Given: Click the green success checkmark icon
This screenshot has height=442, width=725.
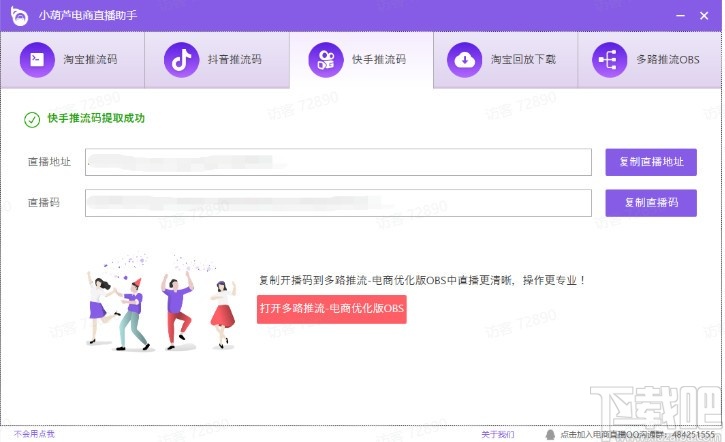Looking at the screenshot, I should [x=32, y=120].
